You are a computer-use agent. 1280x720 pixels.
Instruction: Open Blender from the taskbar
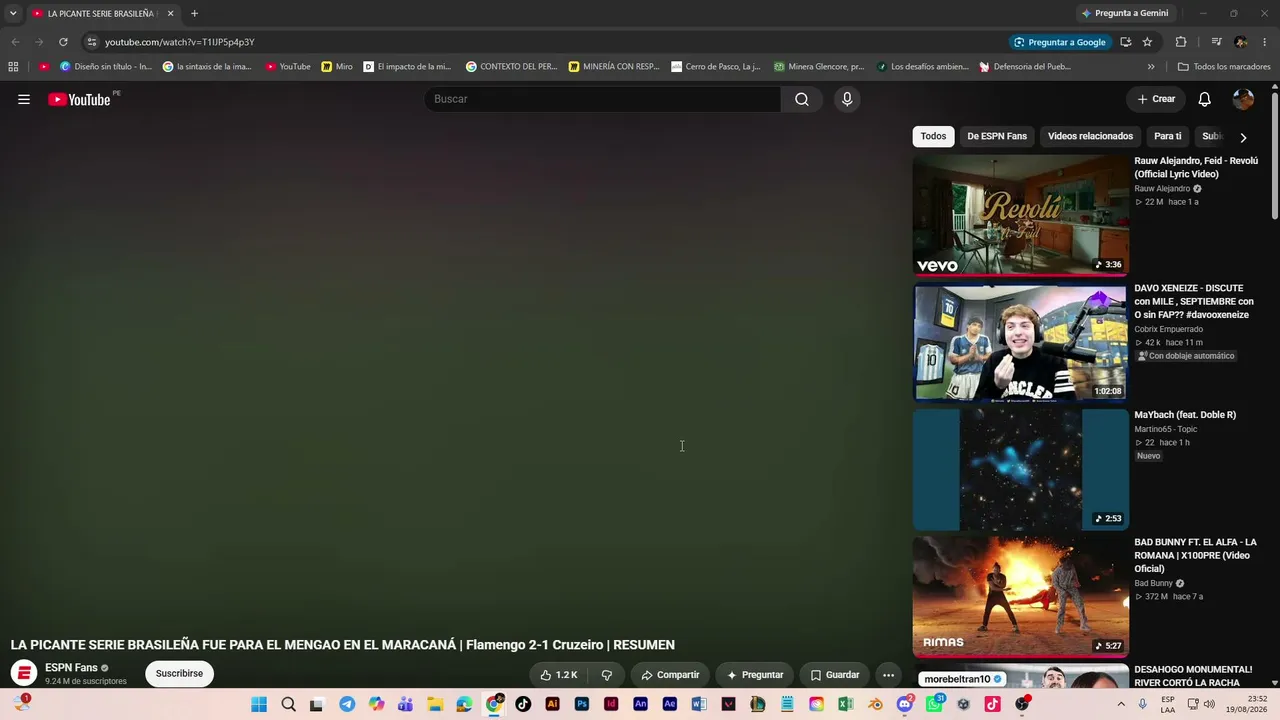tap(875, 704)
